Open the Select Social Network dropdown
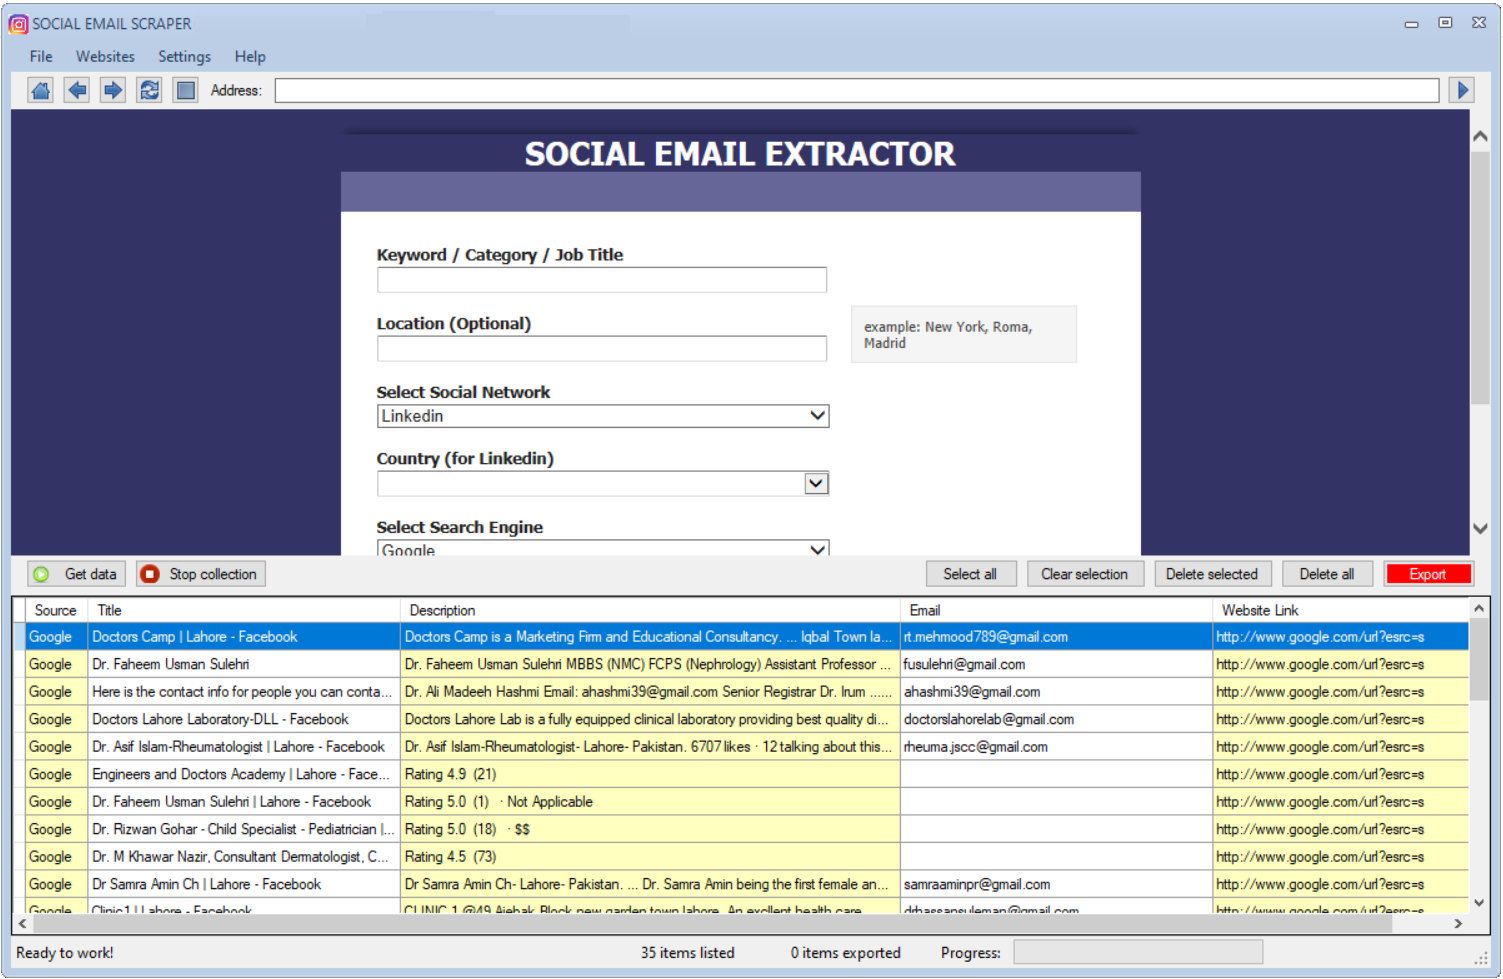Image resolution: width=1503 pixels, height=979 pixels. (817, 416)
